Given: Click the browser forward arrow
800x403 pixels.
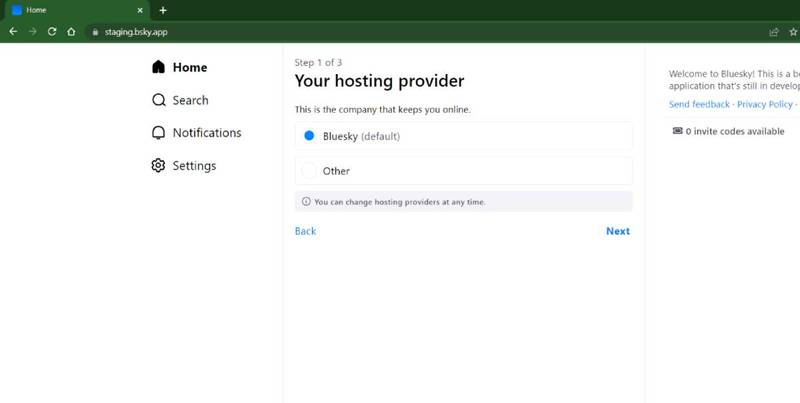Looking at the screenshot, I should (x=33, y=32).
